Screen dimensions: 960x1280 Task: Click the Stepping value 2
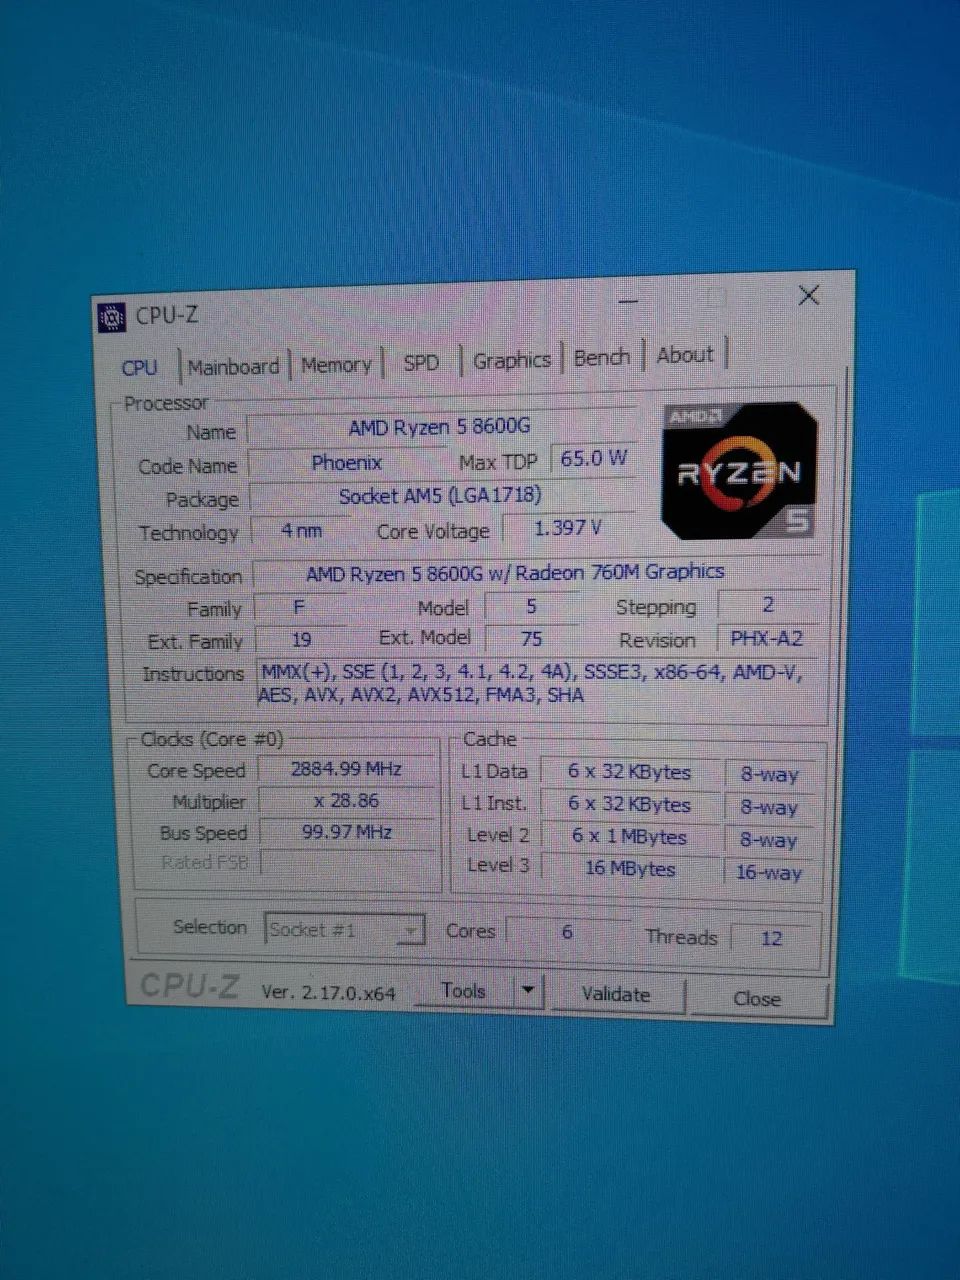click(768, 604)
